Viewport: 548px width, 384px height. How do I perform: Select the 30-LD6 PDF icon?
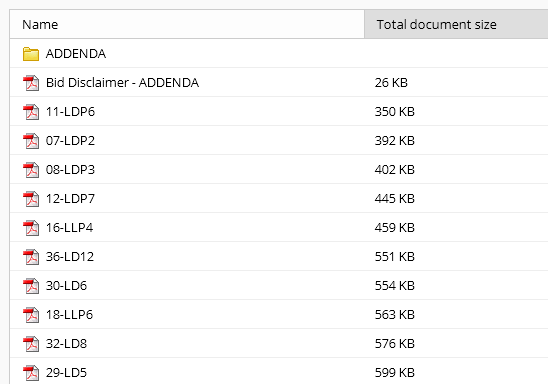pyautogui.click(x=31, y=286)
